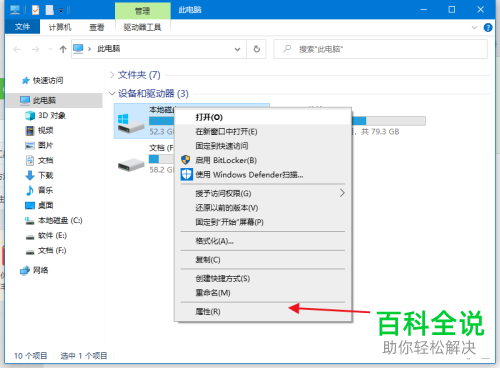Open address bar history dropdown
Screen dimensions: 500x368
tap(237, 49)
